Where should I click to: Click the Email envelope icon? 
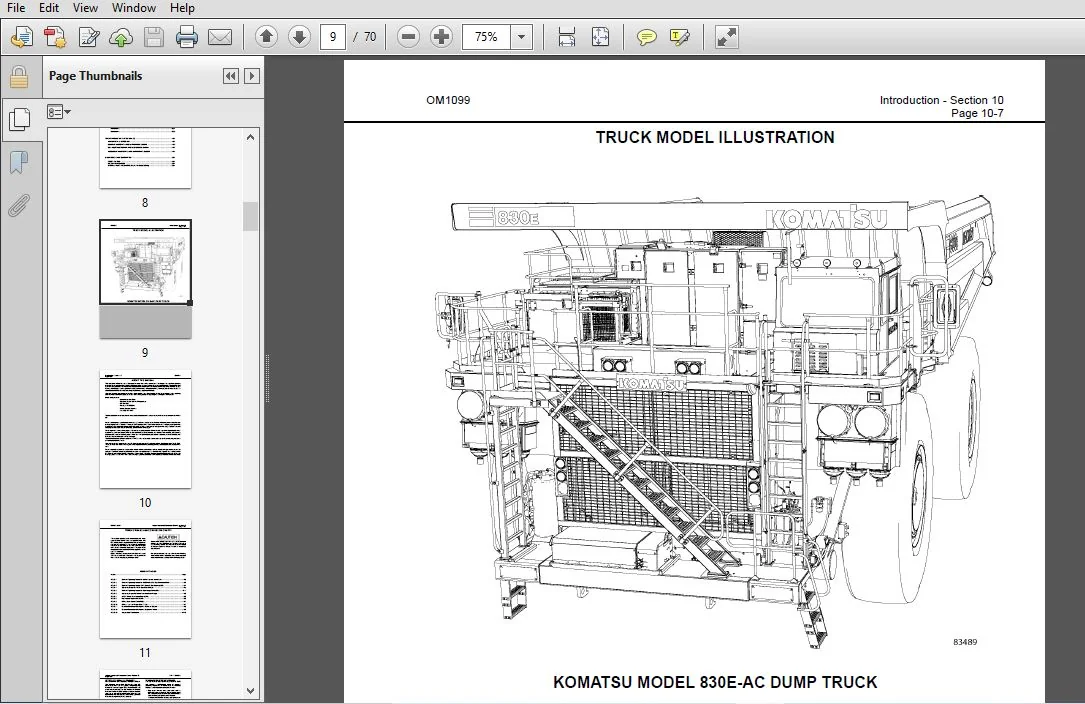[x=220, y=37]
